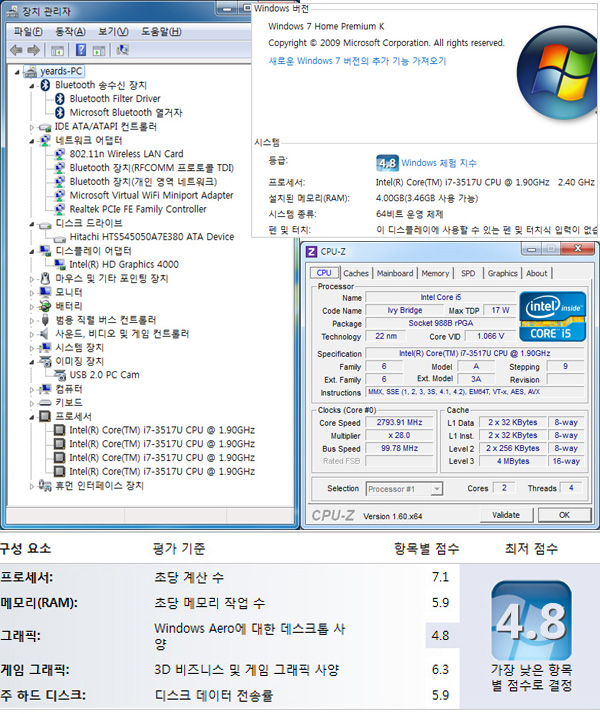Click the 4.8 Windows Experience Index badge
This screenshot has width=600, height=714.
click(x=387, y=163)
